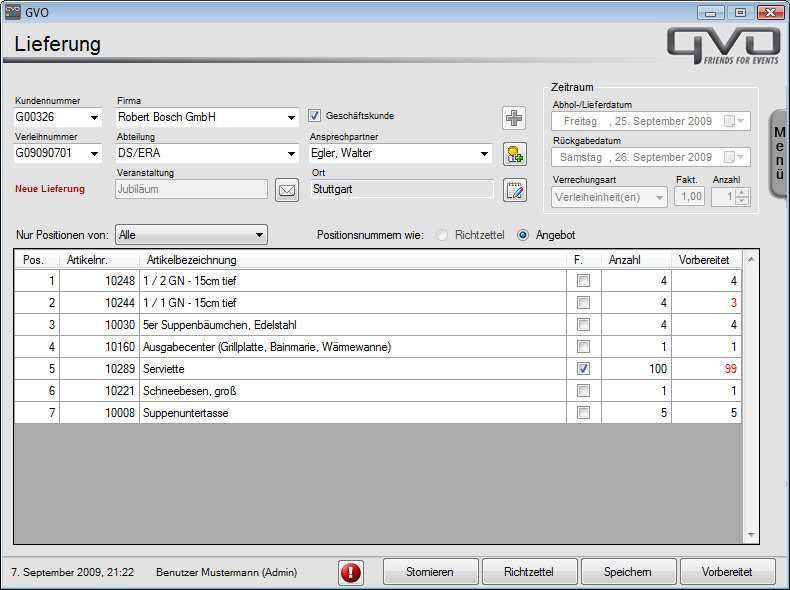This screenshot has height=590, width=790.
Task: Toggle the Geschäftskunde checkbox
Action: coord(314,115)
